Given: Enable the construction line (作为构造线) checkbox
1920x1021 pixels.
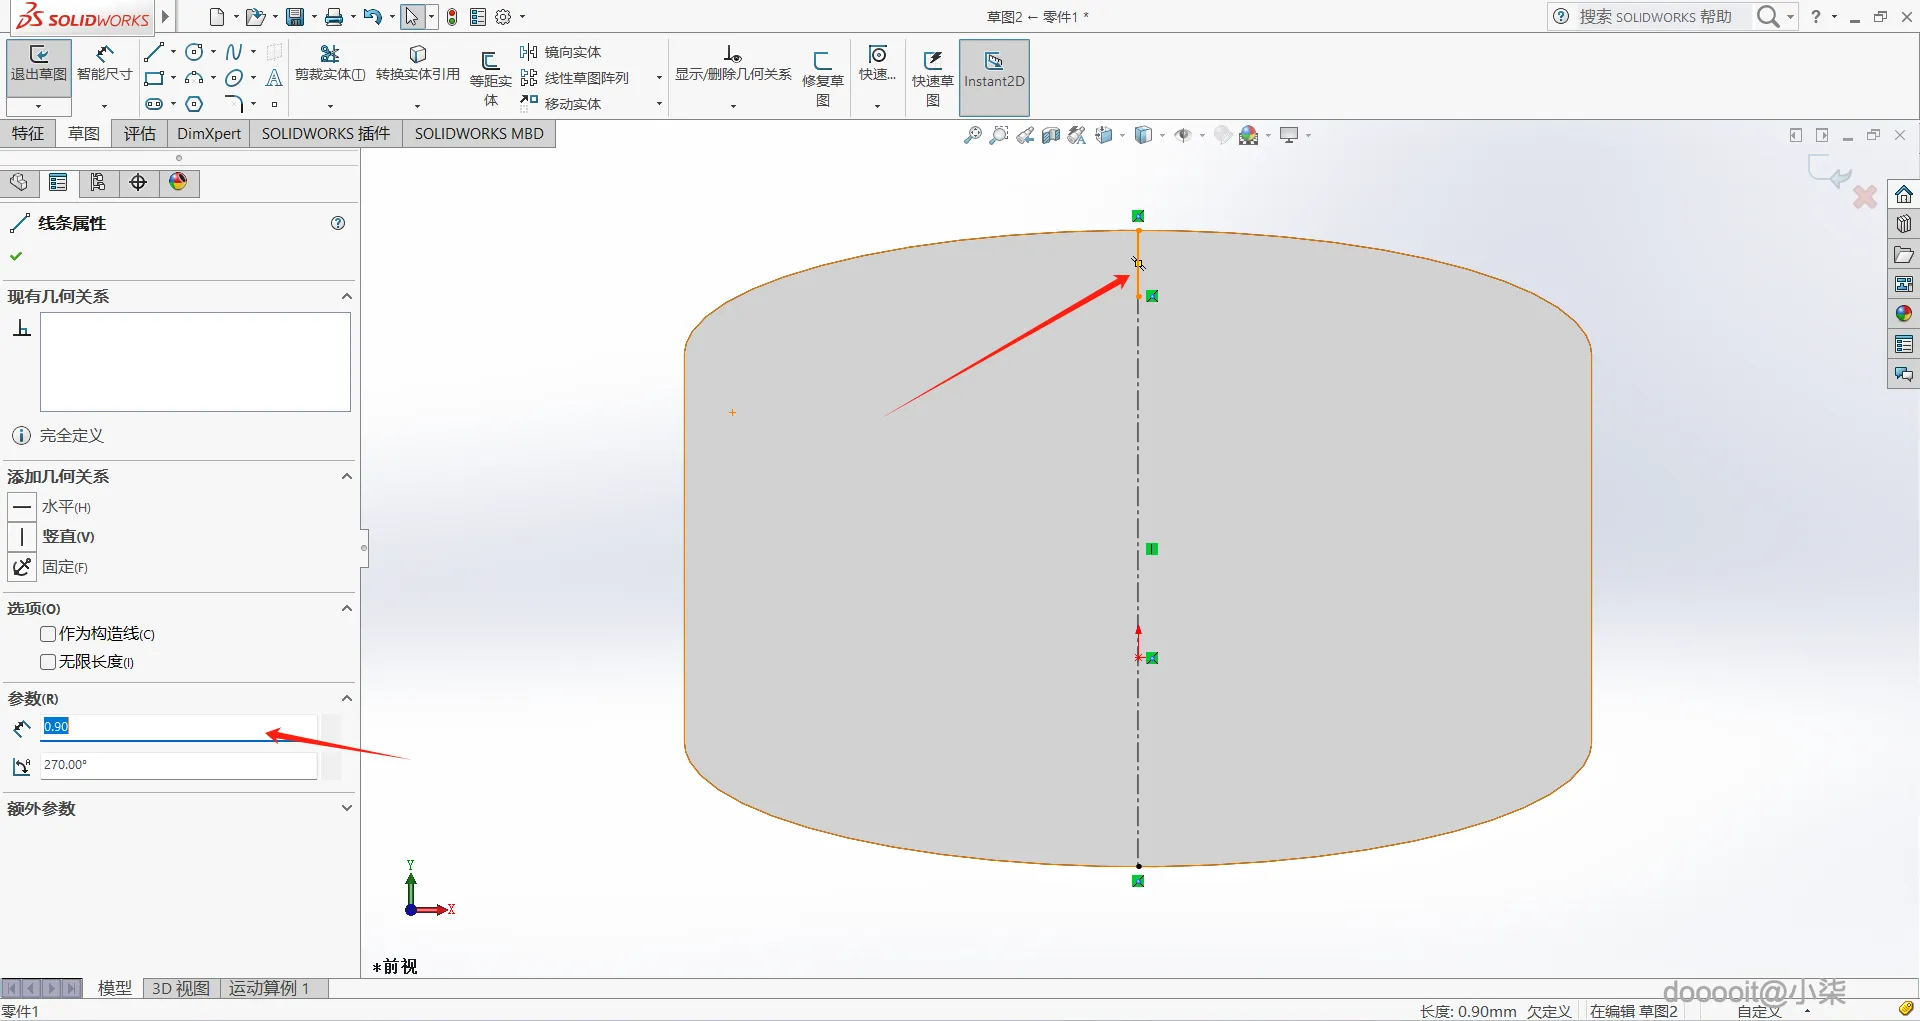Looking at the screenshot, I should point(48,634).
